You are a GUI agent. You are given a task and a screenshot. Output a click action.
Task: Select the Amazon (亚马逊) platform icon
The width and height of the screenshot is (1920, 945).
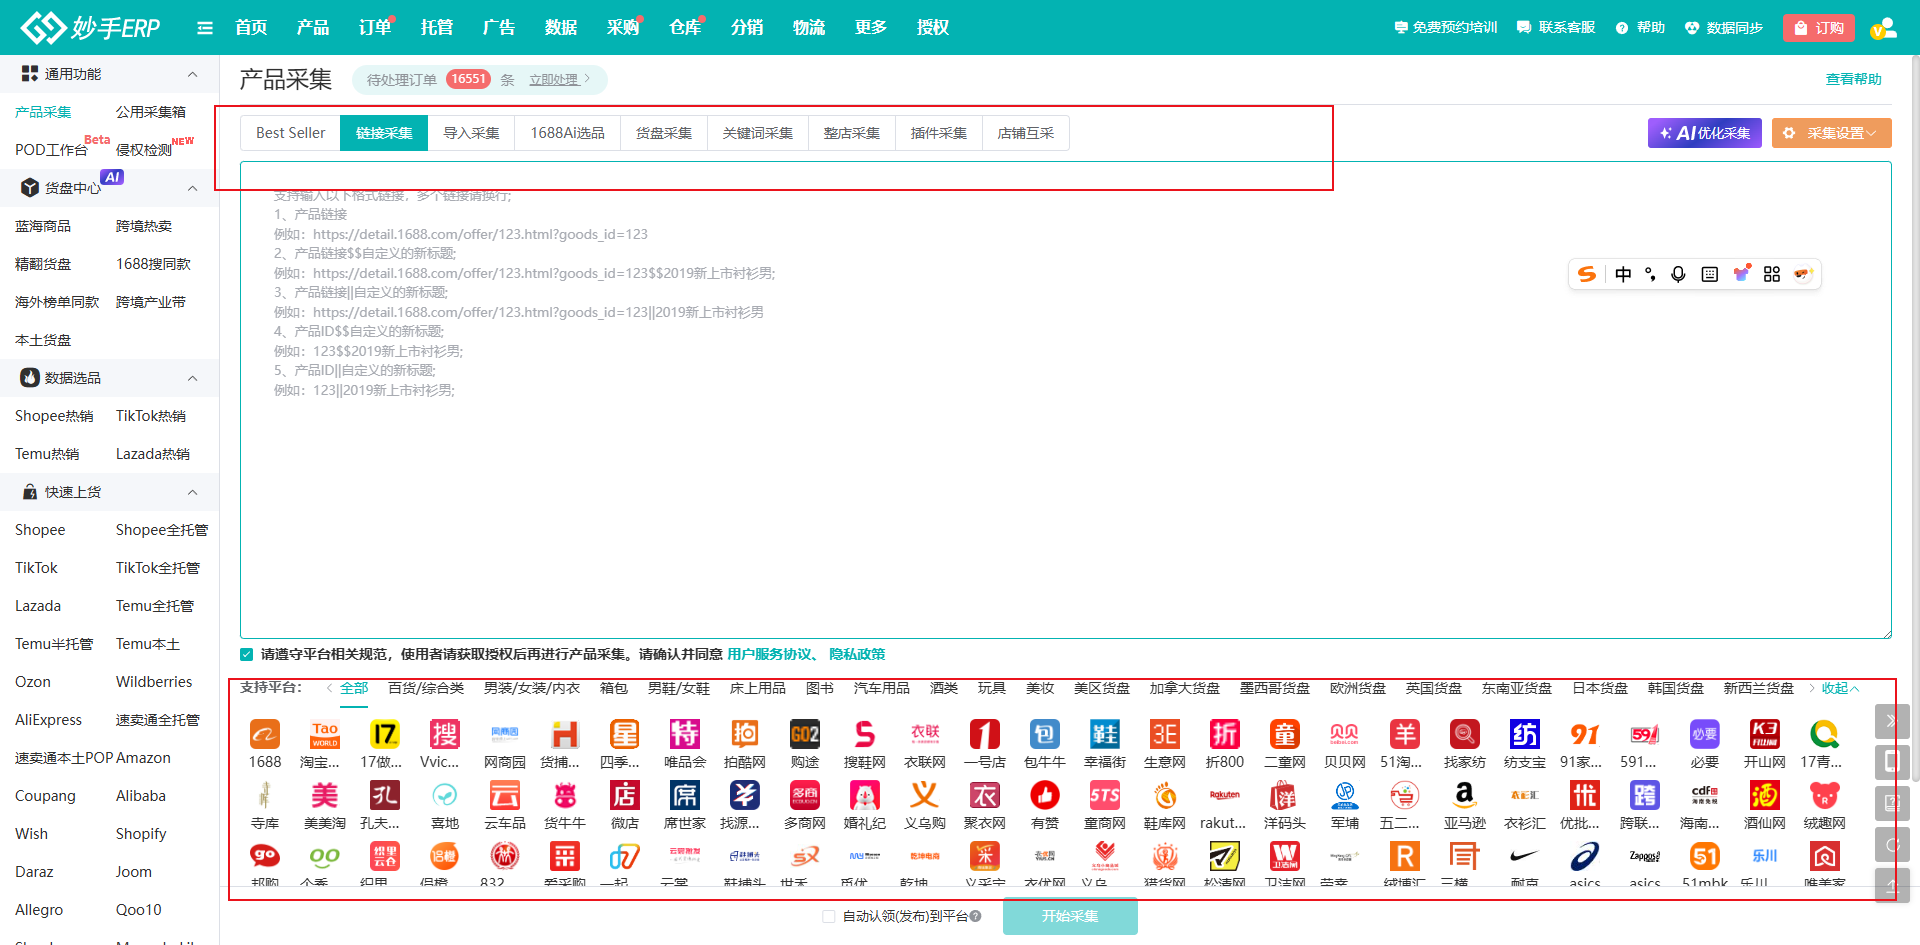coord(1464,796)
